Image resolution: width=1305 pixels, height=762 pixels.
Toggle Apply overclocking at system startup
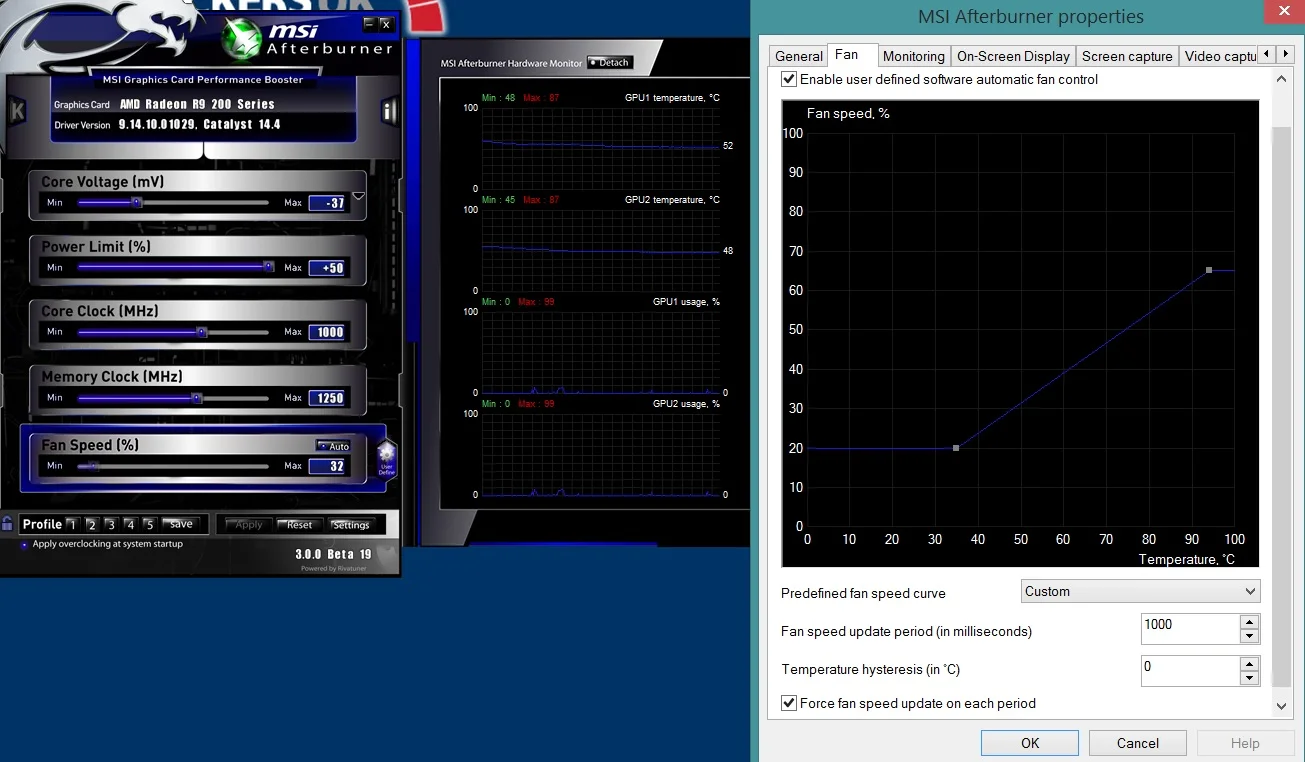[25, 545]
